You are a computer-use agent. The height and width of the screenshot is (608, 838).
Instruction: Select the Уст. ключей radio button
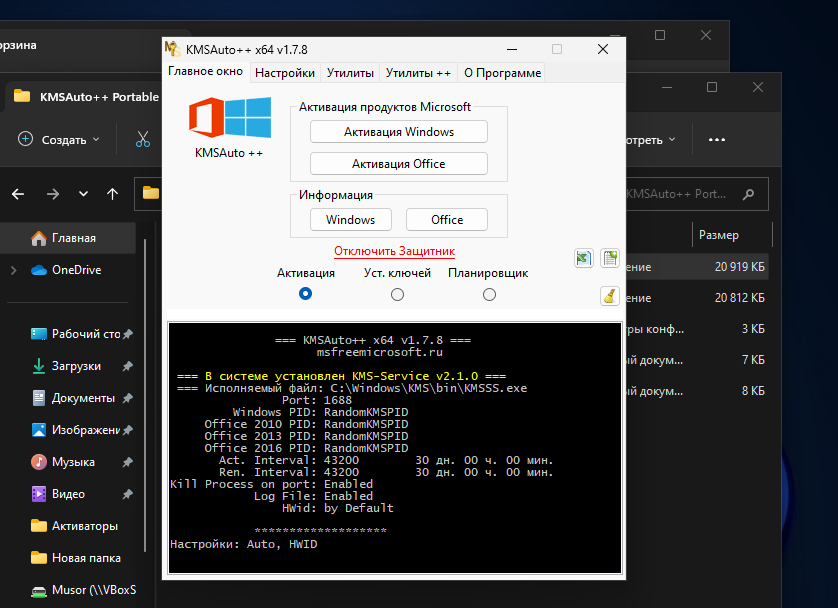(397, 294)
